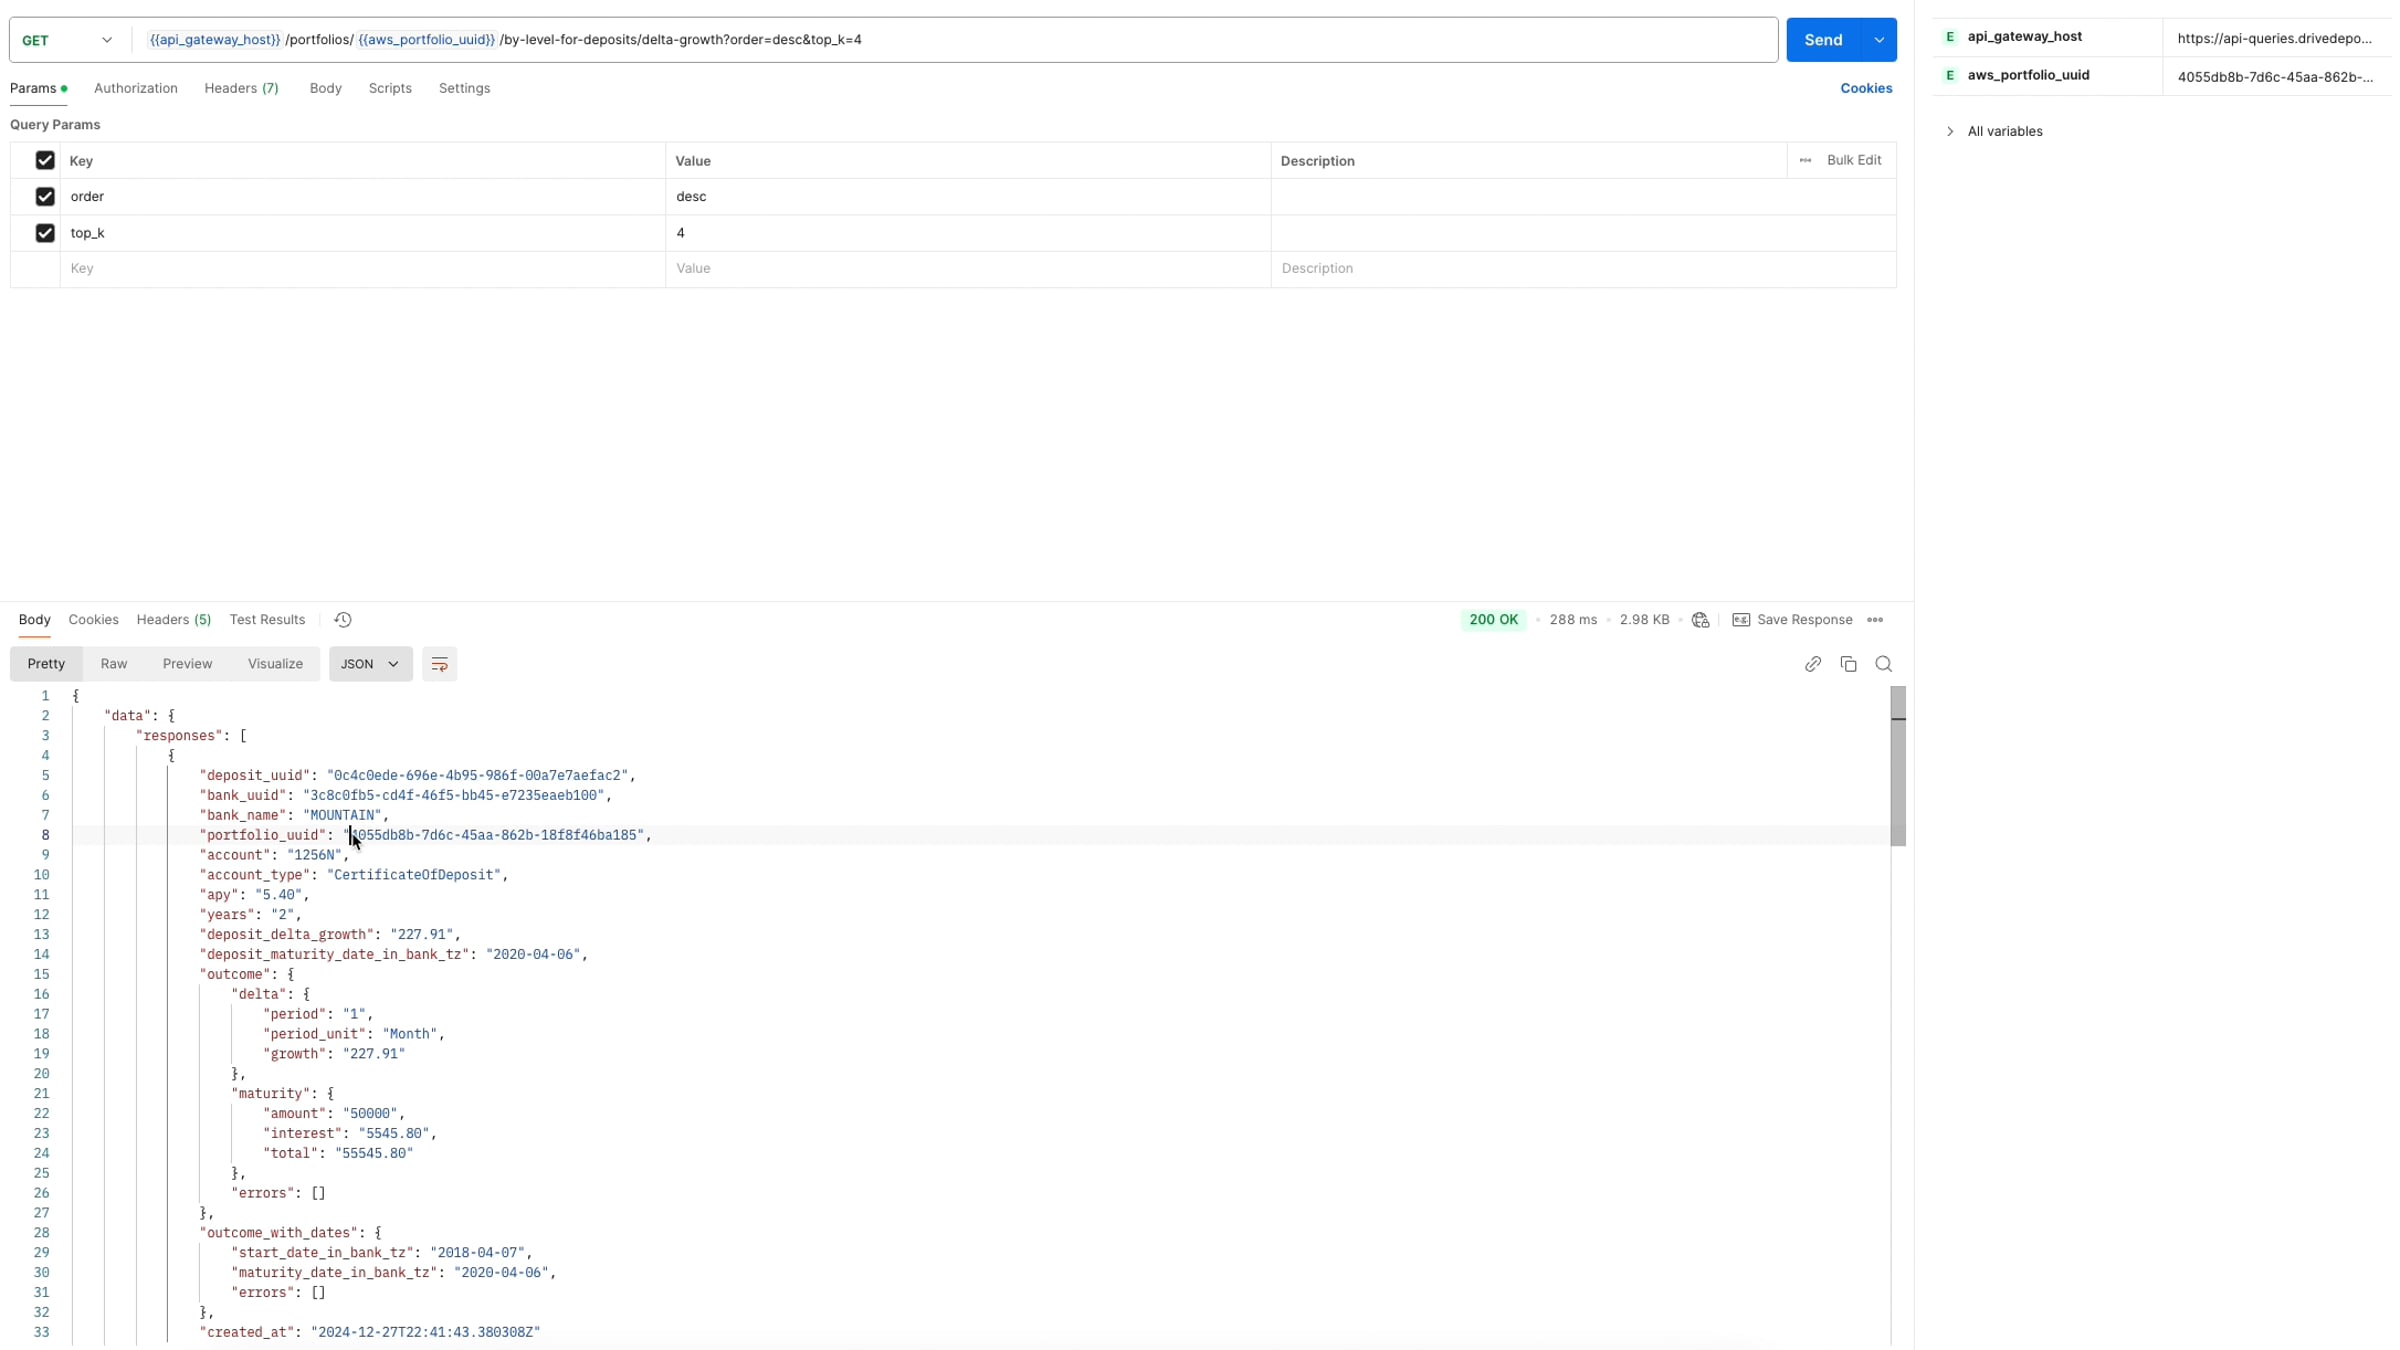
Task: Click the E badge next to api_gateway_host
Action: tap(1950, 37)
